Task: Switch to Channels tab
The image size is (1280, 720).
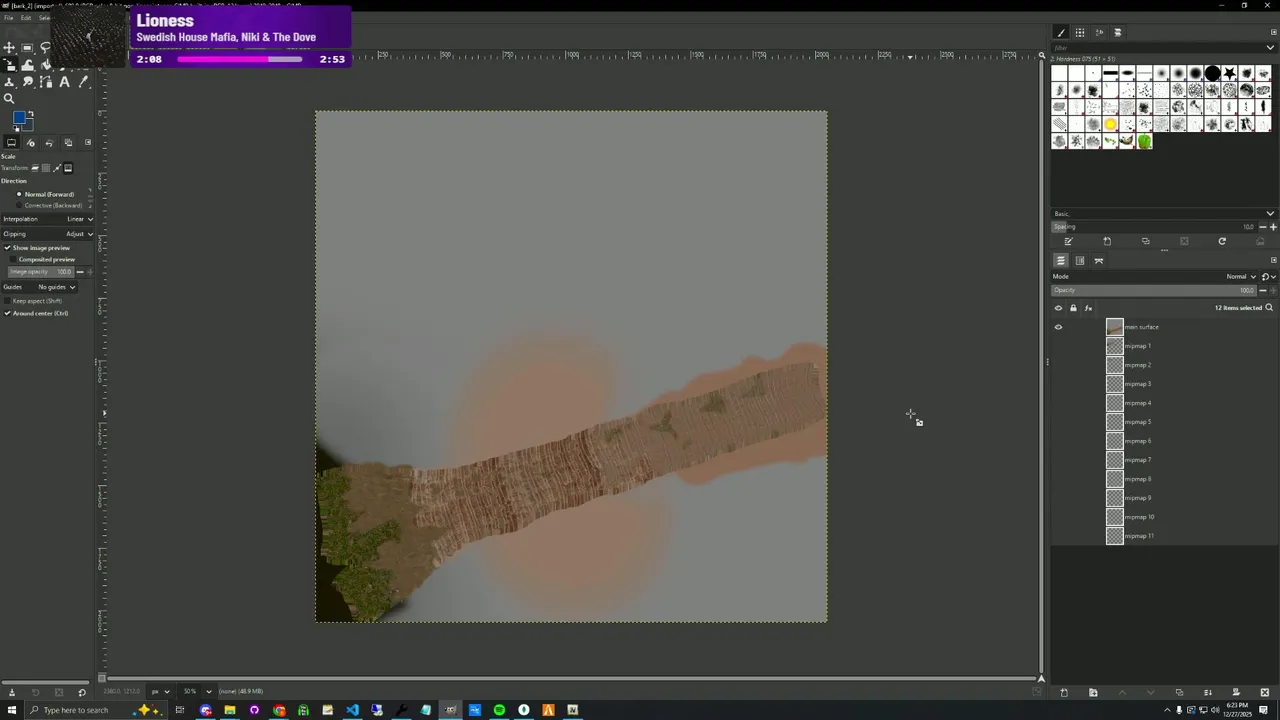Action: (x=1080, y=260)
